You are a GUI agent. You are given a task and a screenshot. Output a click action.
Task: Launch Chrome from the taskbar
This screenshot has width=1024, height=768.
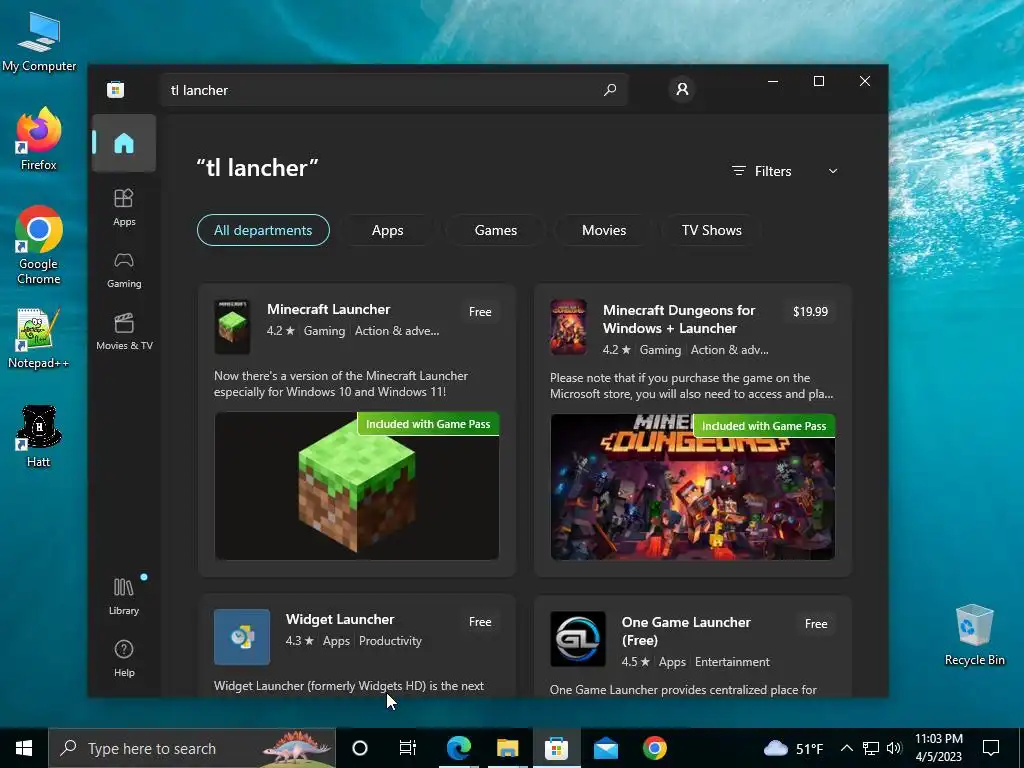coord(654,748)
